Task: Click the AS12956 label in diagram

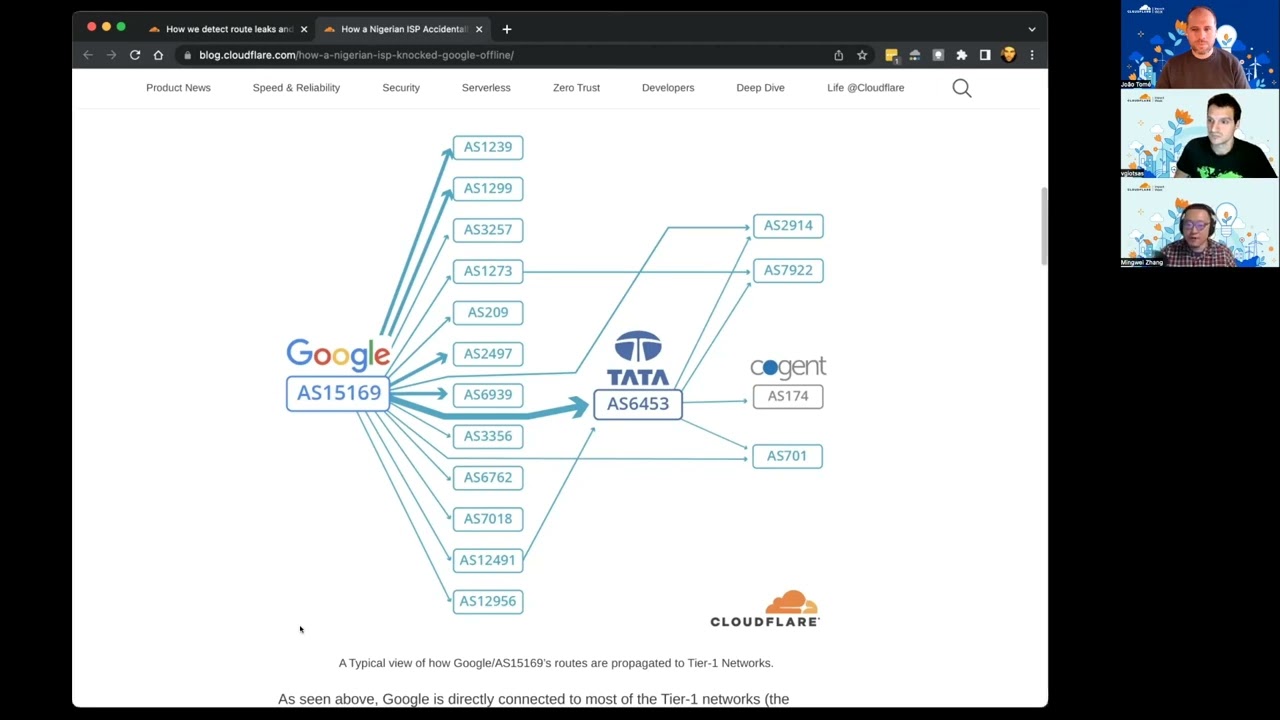Action: [488, 601]
